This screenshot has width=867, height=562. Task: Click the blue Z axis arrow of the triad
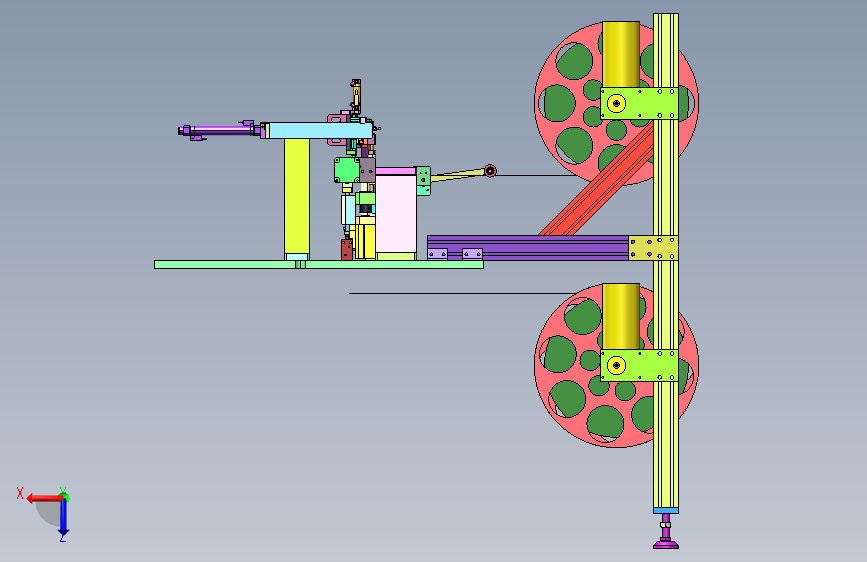63,518
